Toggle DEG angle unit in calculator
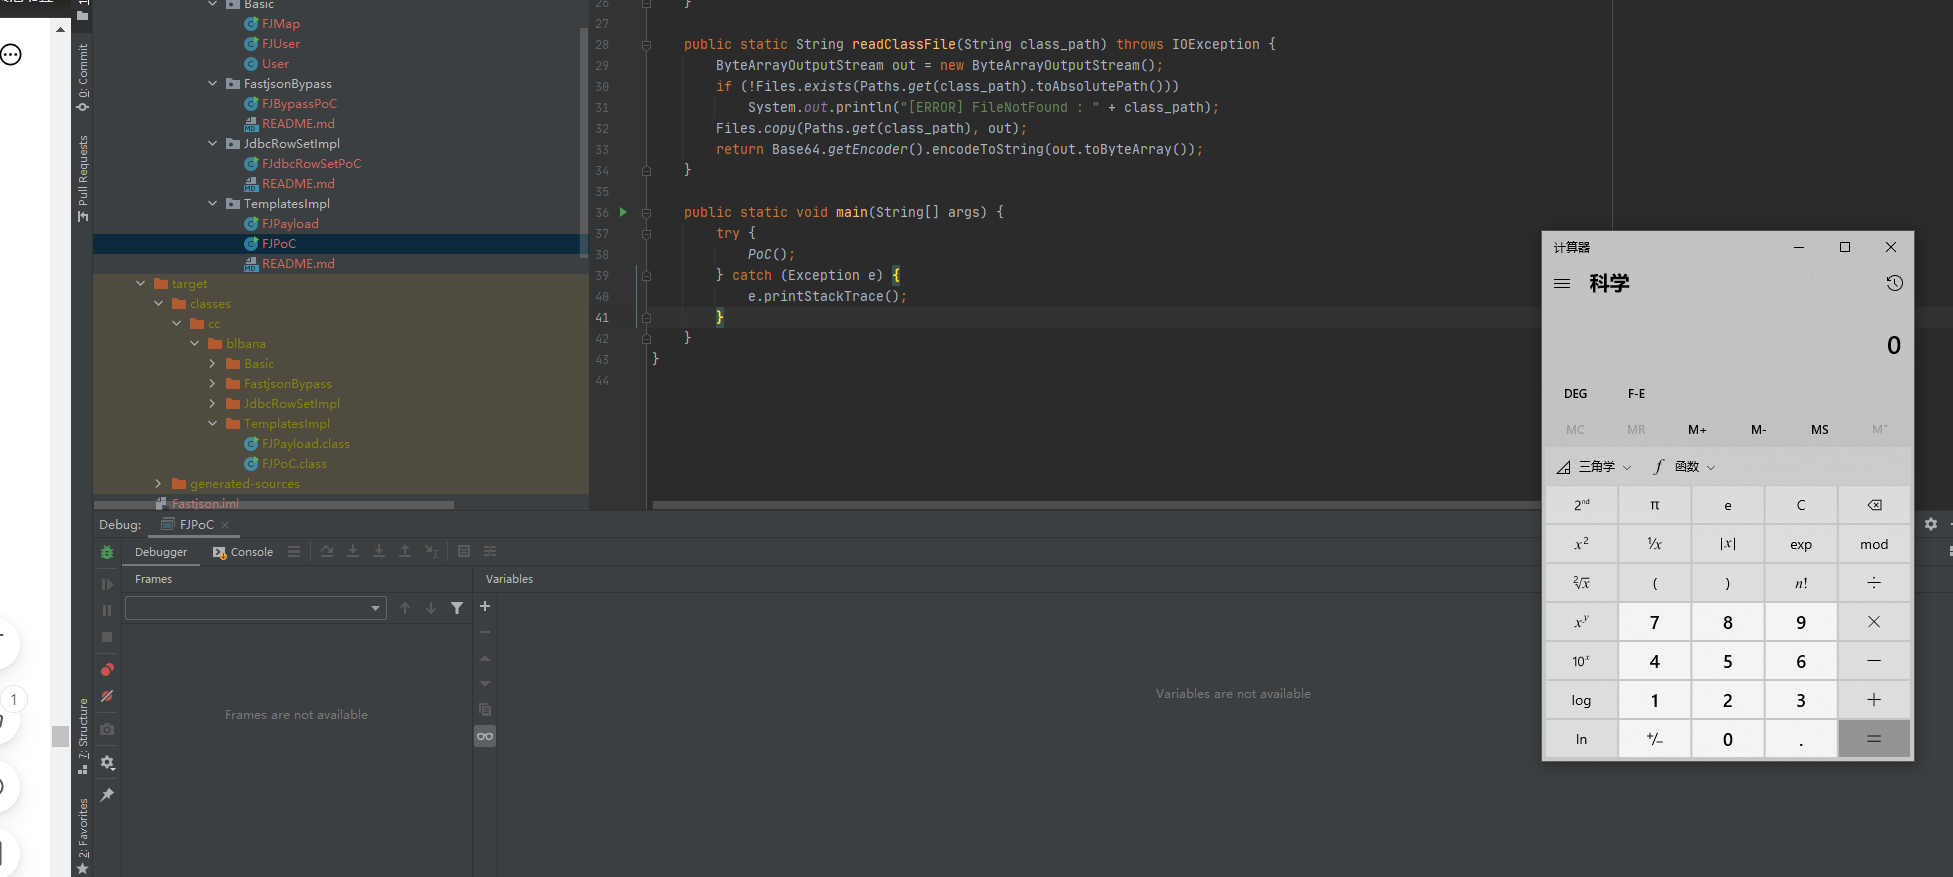 tap(1575, 394)
